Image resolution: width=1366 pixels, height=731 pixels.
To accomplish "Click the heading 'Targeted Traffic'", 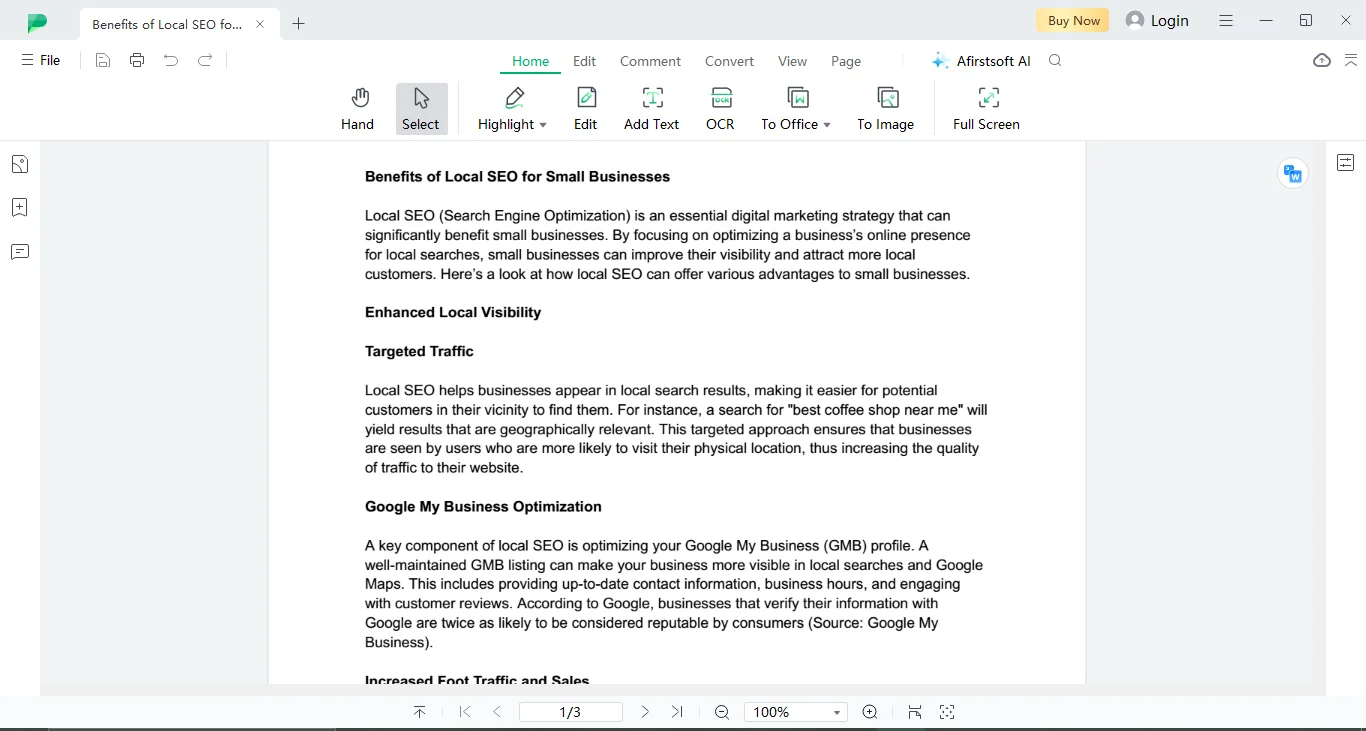I will (x=419, y=351).
